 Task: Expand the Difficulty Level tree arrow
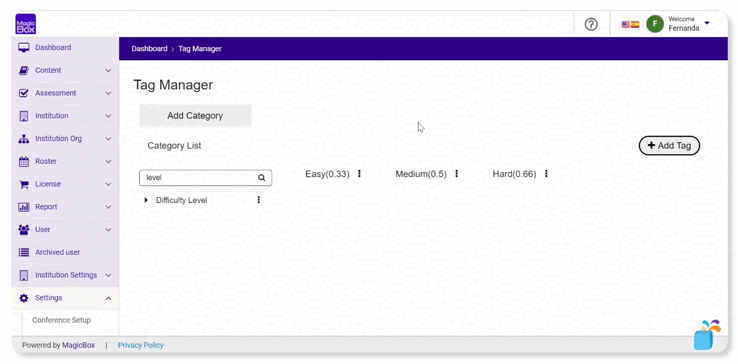146,200
